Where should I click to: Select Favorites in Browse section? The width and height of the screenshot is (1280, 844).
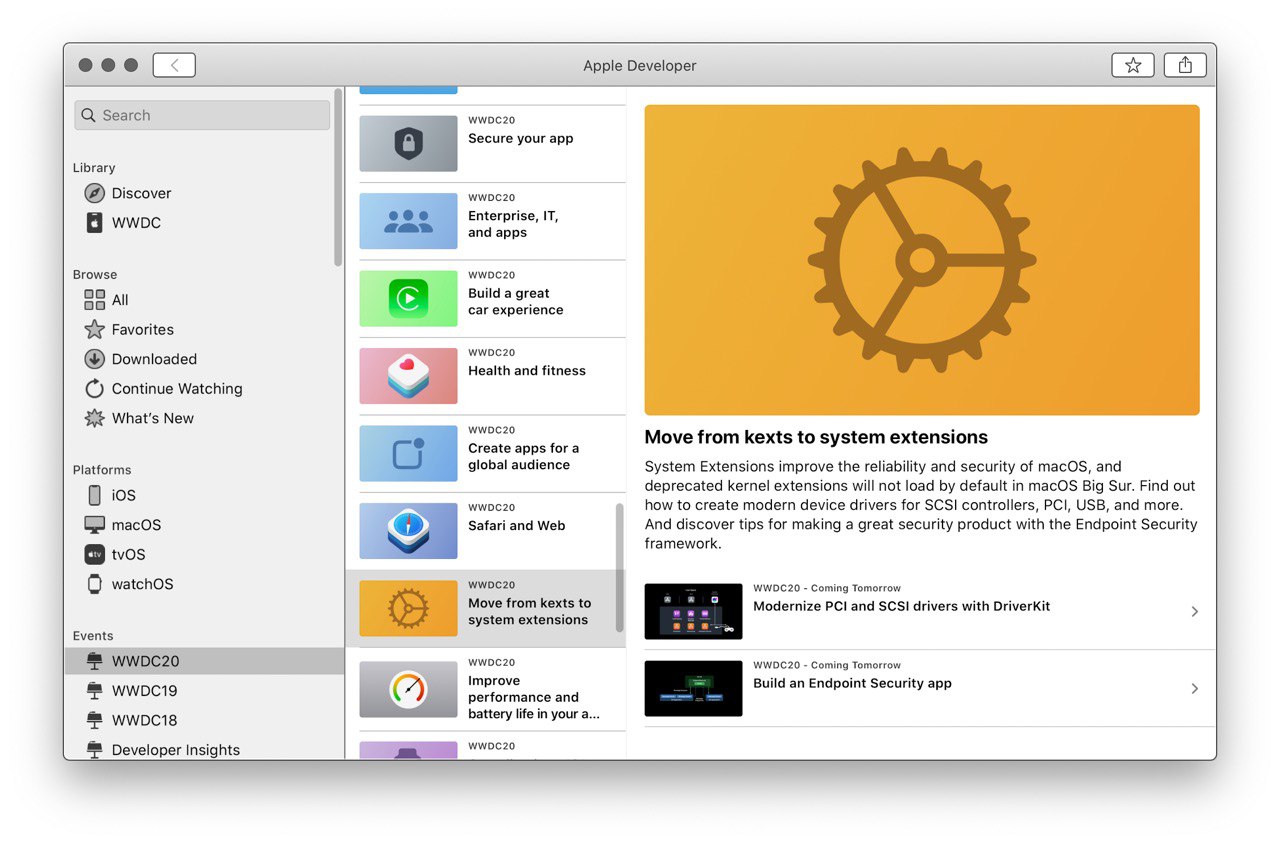(x=143, y=329)
